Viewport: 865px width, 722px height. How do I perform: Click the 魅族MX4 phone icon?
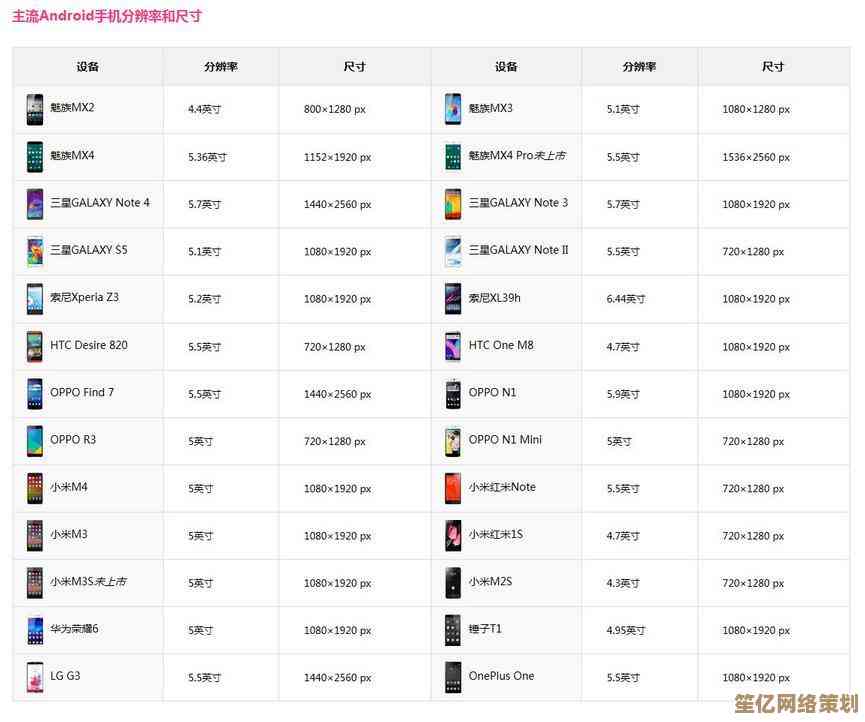coord(35,157)
